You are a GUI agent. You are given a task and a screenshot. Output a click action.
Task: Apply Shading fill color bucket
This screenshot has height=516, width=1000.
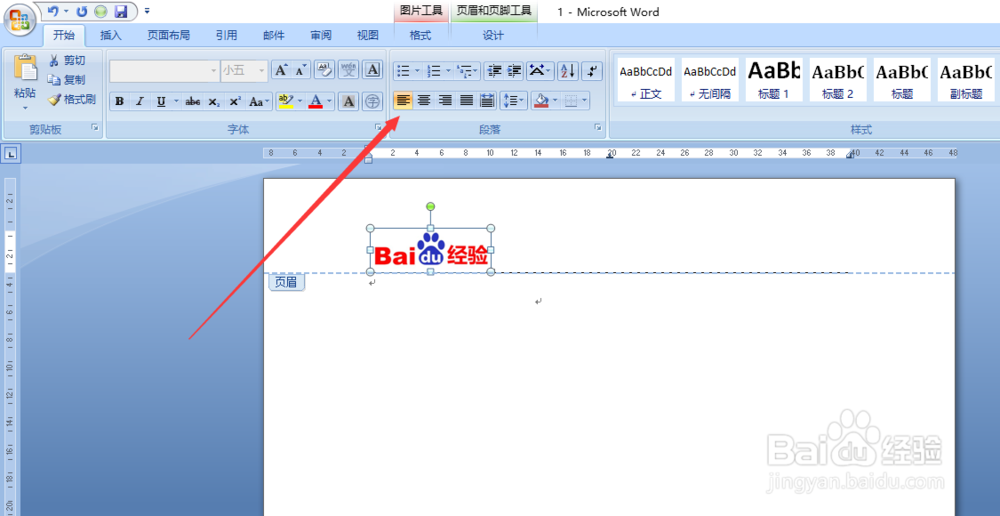pyautogui.click(x=541, y=101)
